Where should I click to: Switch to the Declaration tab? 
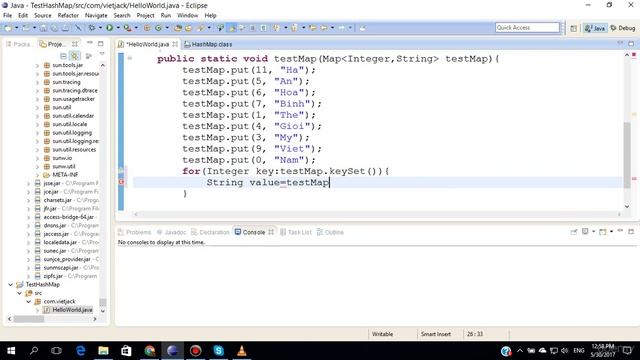coord(210,232)
